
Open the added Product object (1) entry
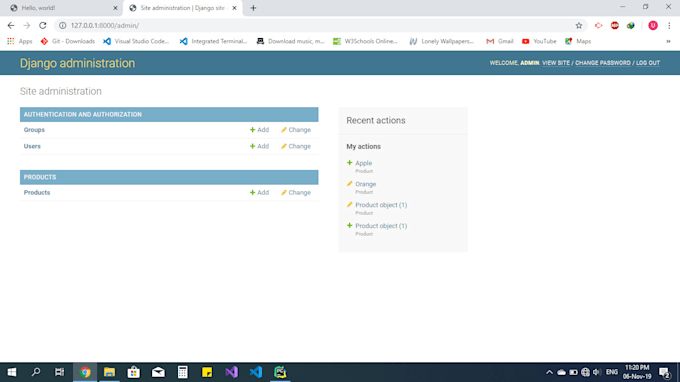(381, 225)
